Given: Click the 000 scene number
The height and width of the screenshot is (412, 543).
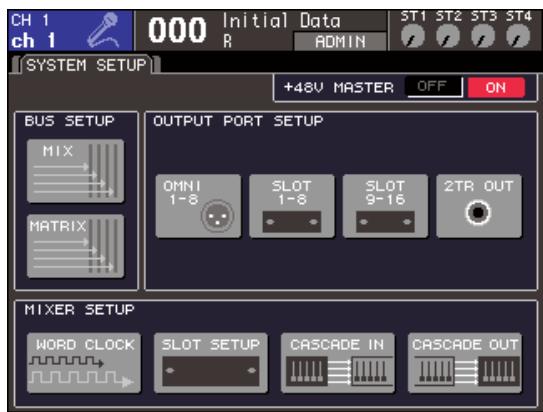Looking at the screenshot, I should pyautogui.click(x=177, y=30).
